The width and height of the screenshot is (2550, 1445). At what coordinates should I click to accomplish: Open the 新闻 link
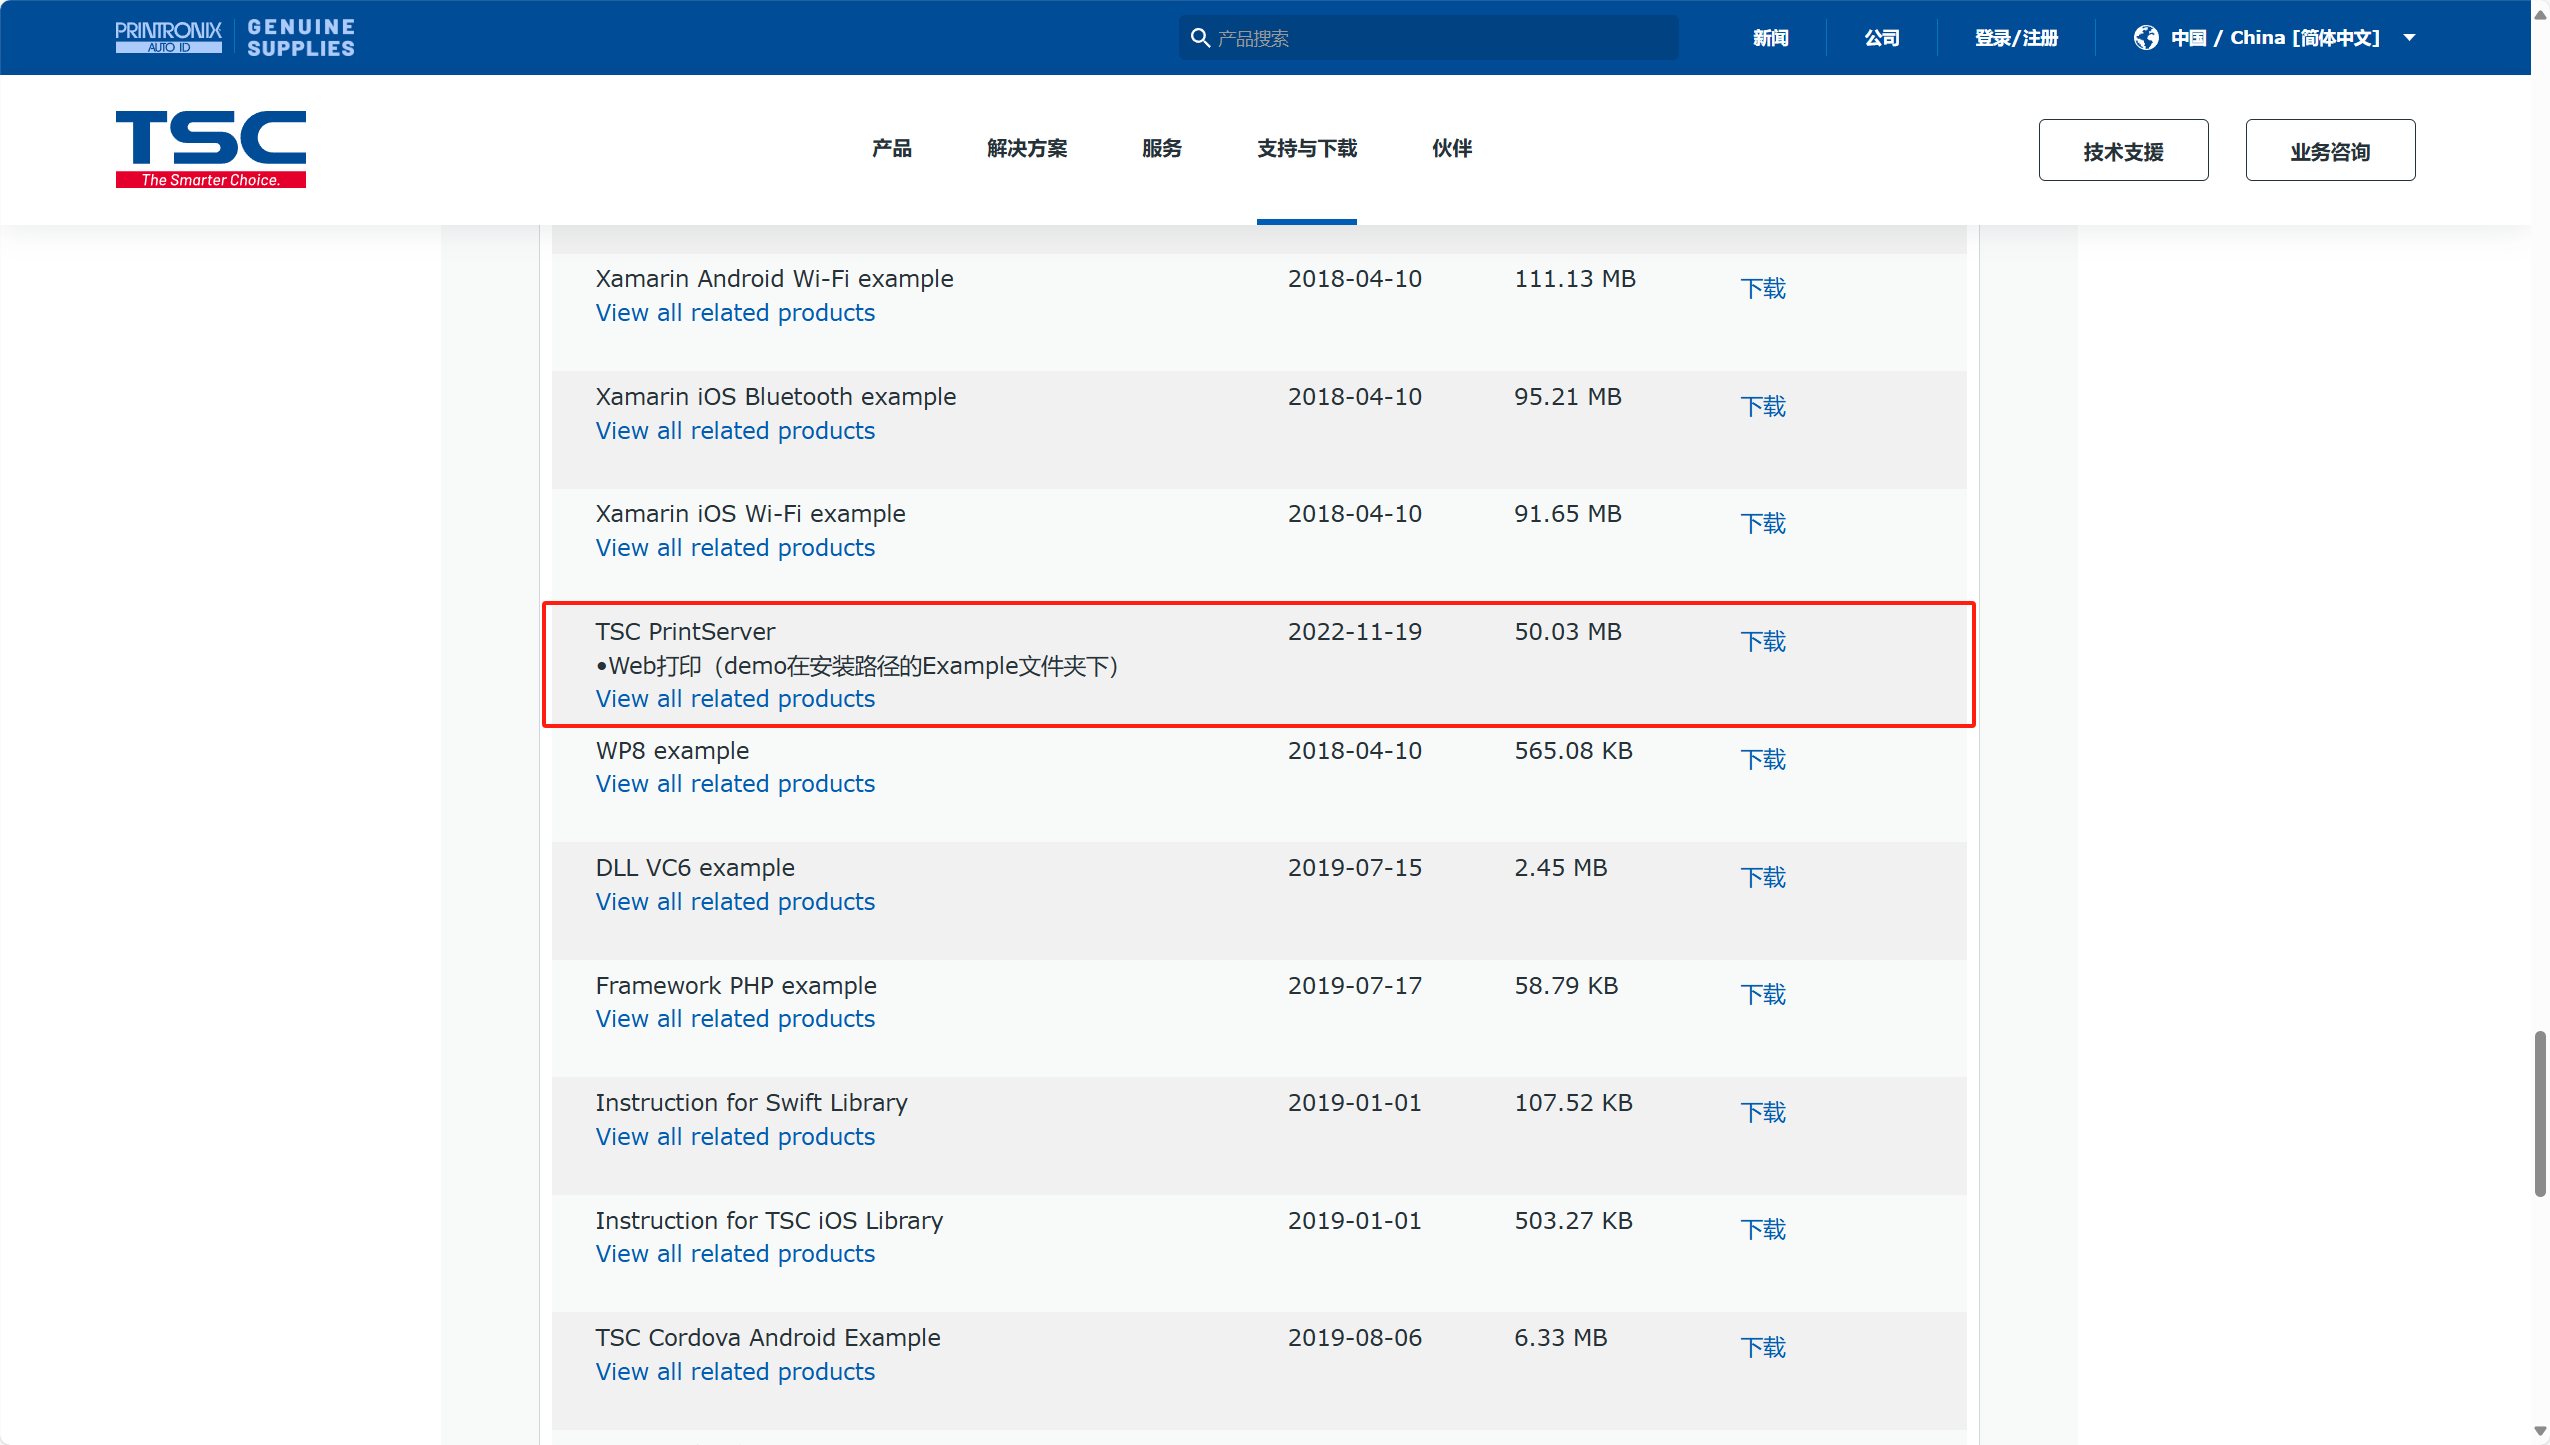point(1771,38)
